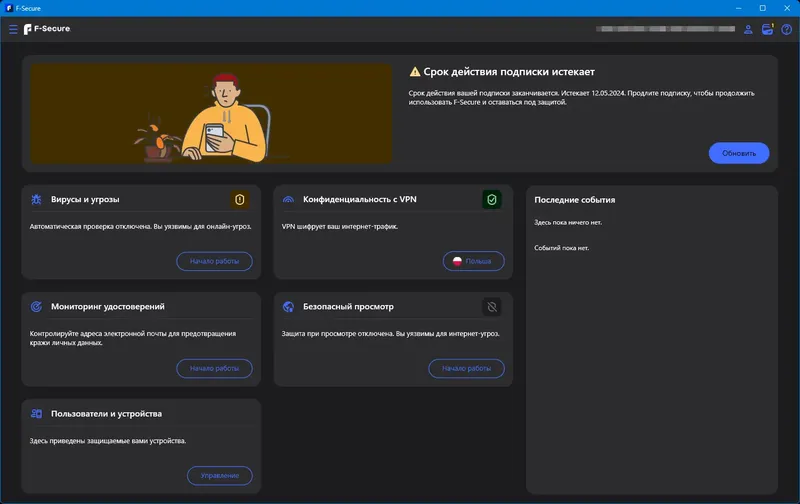Open the Безопасный просмотр card title

tap(348, 307)
